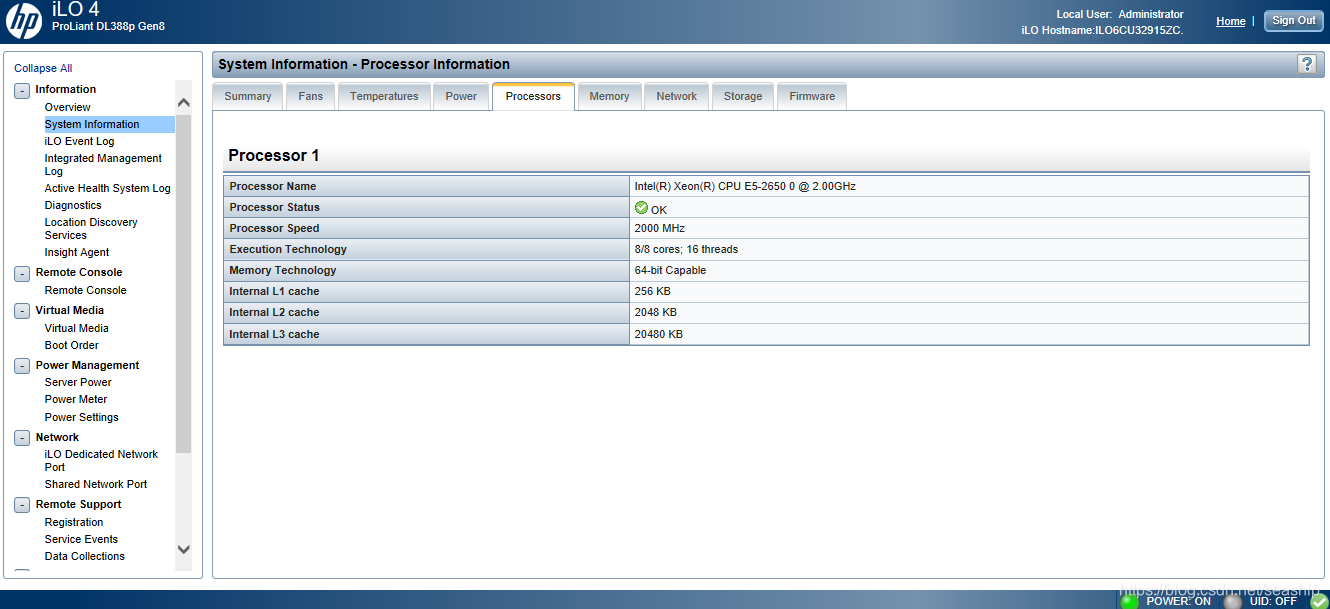
Task: Open the Memory tab
Action: pyautogui.click(x=609, y=97)
